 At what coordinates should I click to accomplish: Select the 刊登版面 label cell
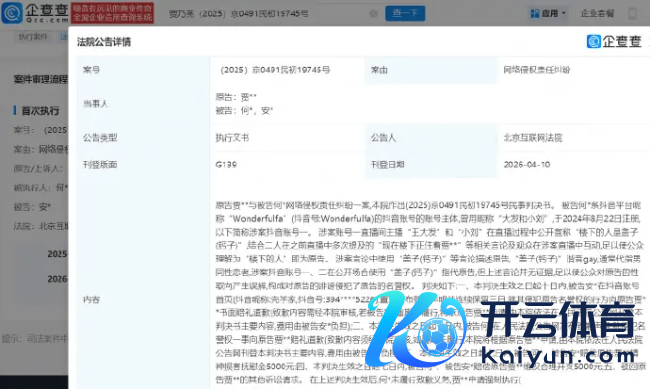(100, 165)
